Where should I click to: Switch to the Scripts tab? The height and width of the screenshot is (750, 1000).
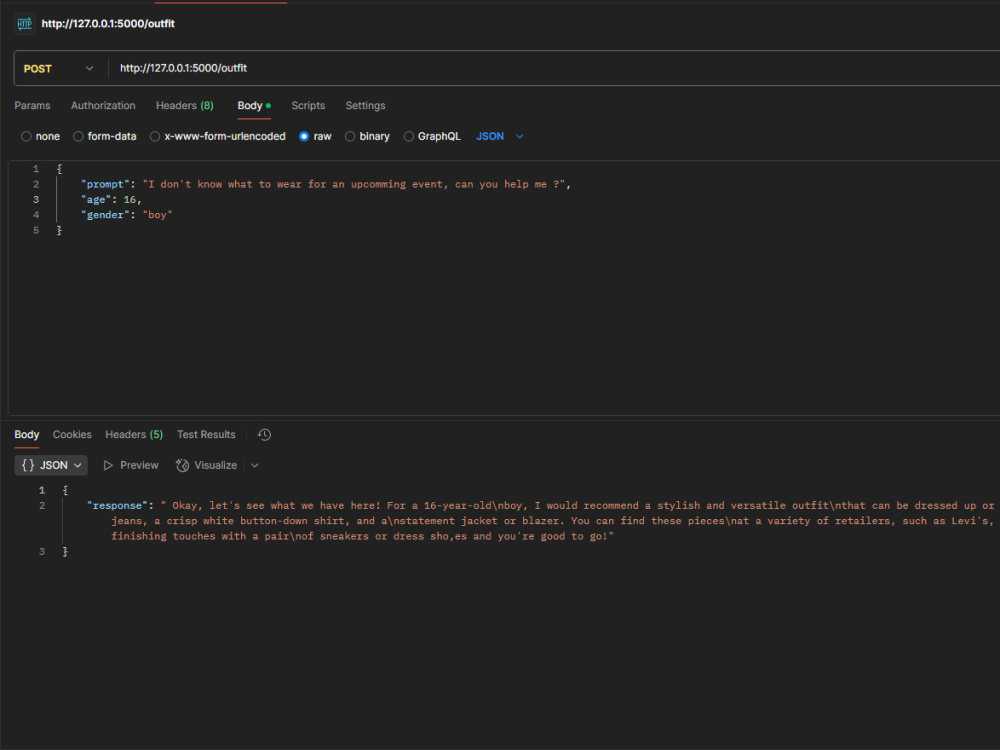308,106
